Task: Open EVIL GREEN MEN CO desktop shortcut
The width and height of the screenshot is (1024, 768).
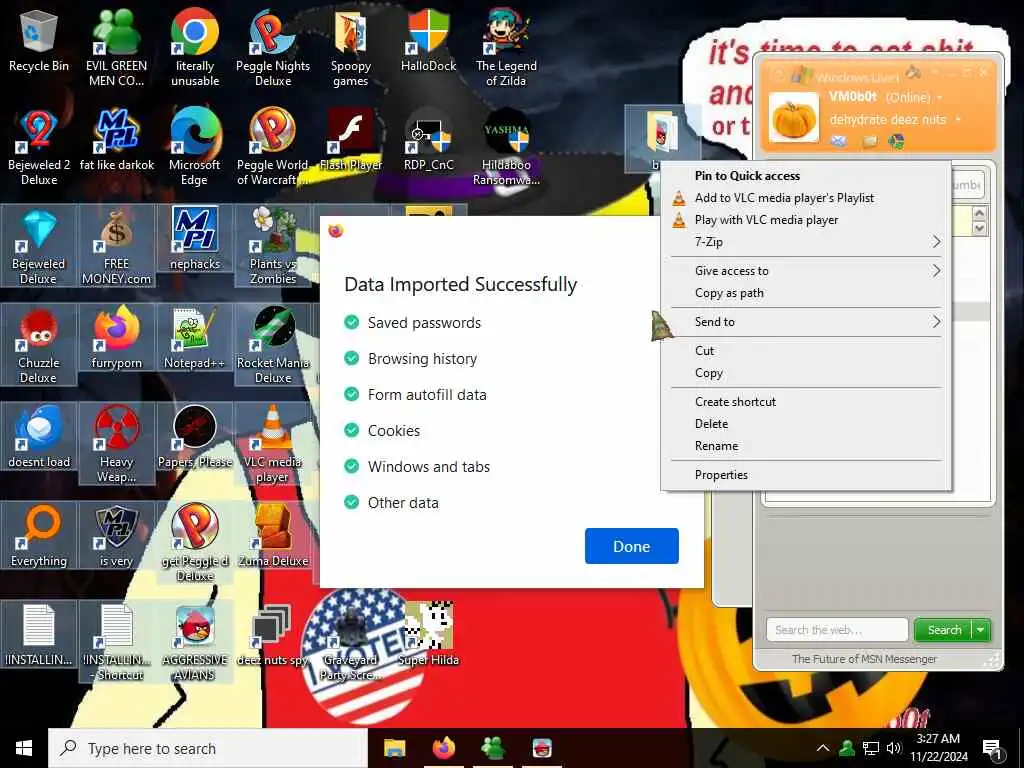Action: click(x=116, y=47)
